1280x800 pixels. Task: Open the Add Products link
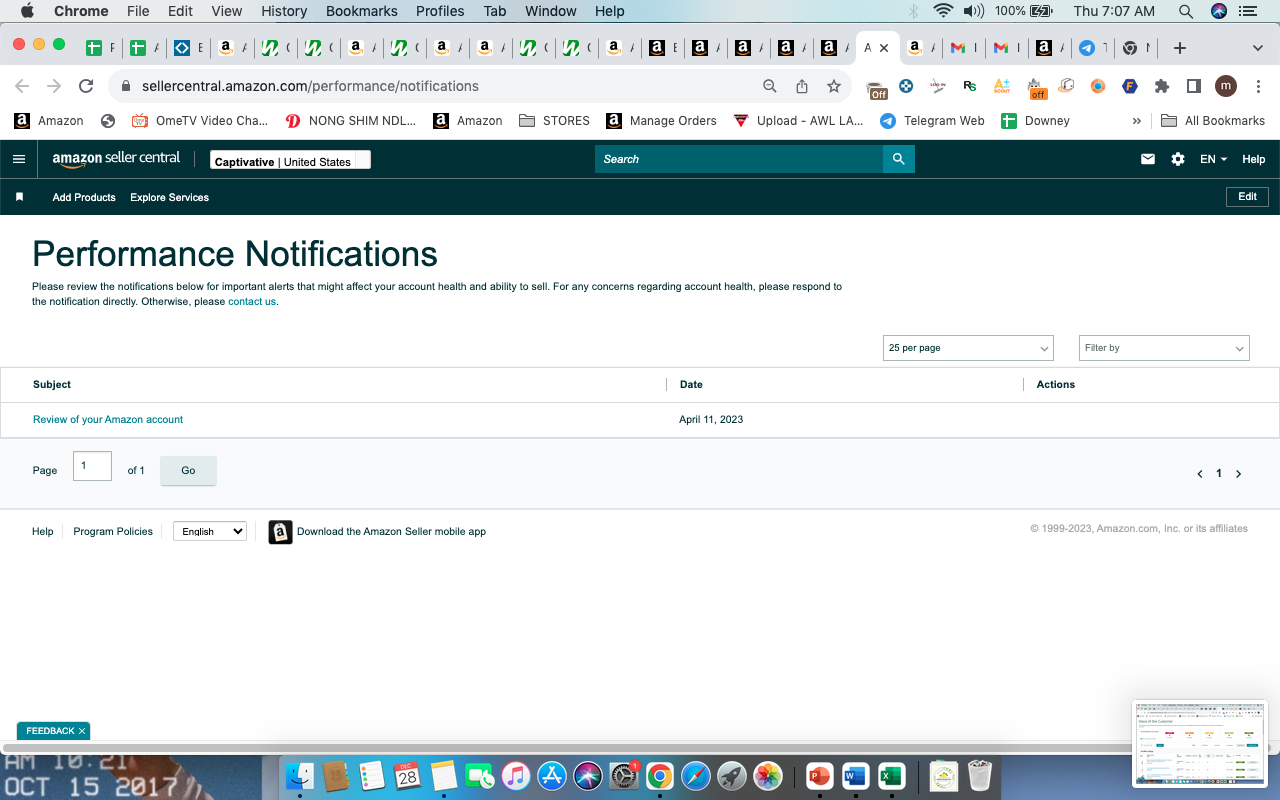(84, 197)
